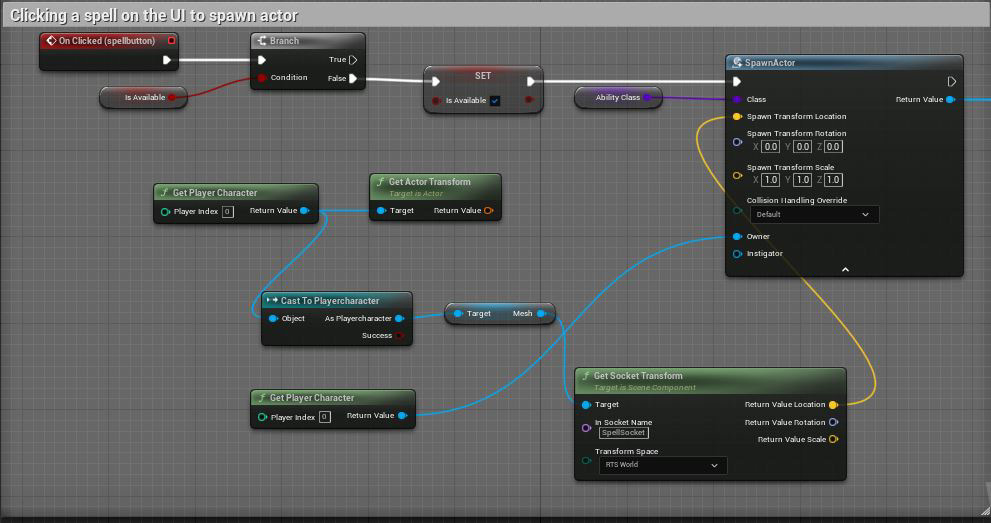The height and width of the screenshot is (523, 991).
Task: Click the Branch False output exec pin
Action: point(353,78)
